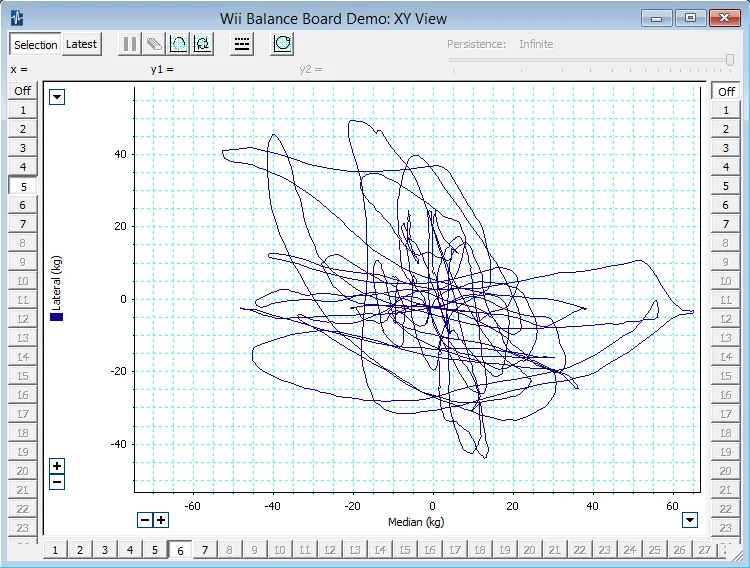Click channel 4 button in left column

point(22,167)
